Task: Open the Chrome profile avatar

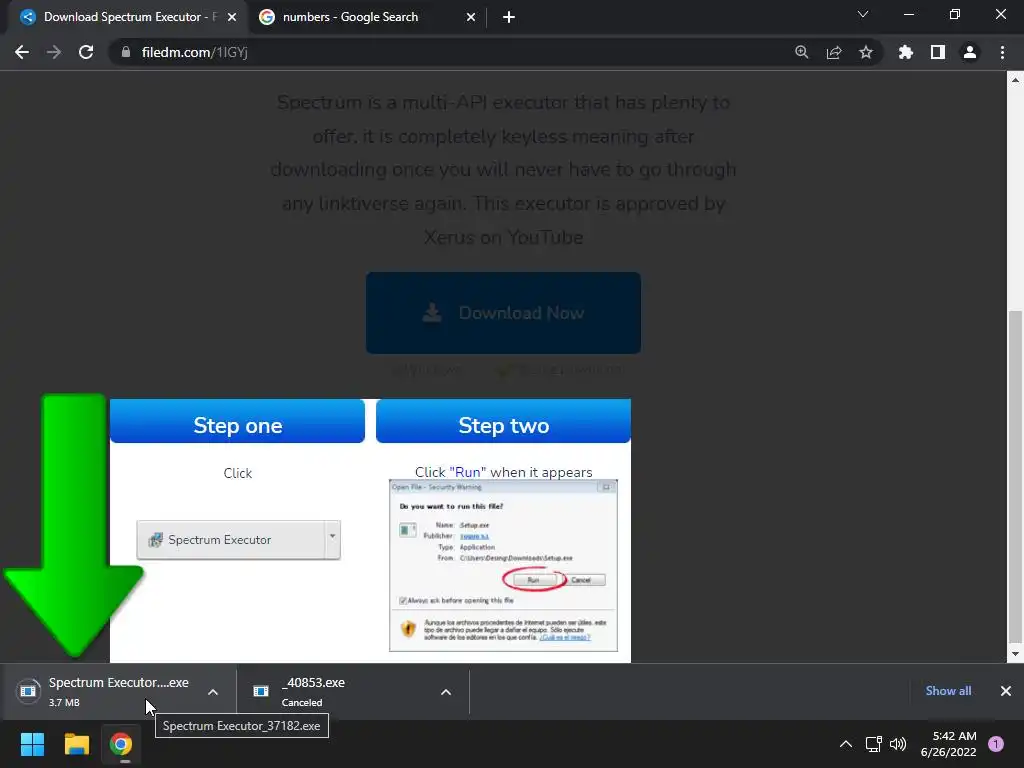Action: click(x=970, y=52)
